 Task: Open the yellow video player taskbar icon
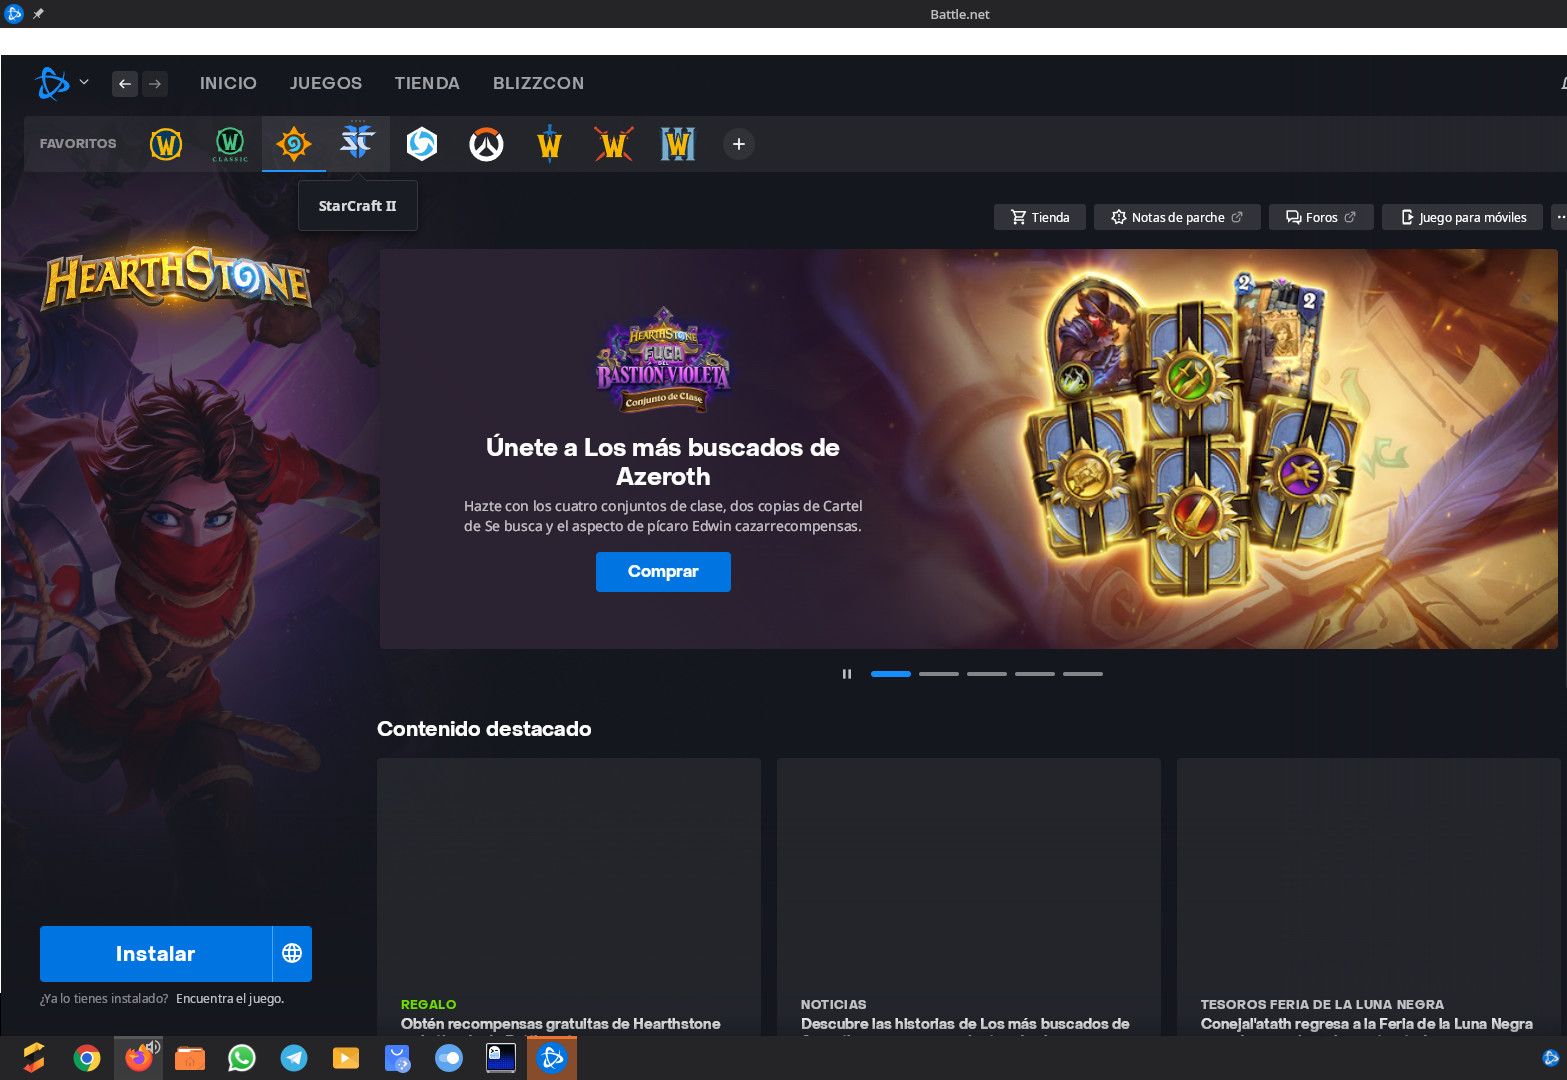(x=346, y=1058)
